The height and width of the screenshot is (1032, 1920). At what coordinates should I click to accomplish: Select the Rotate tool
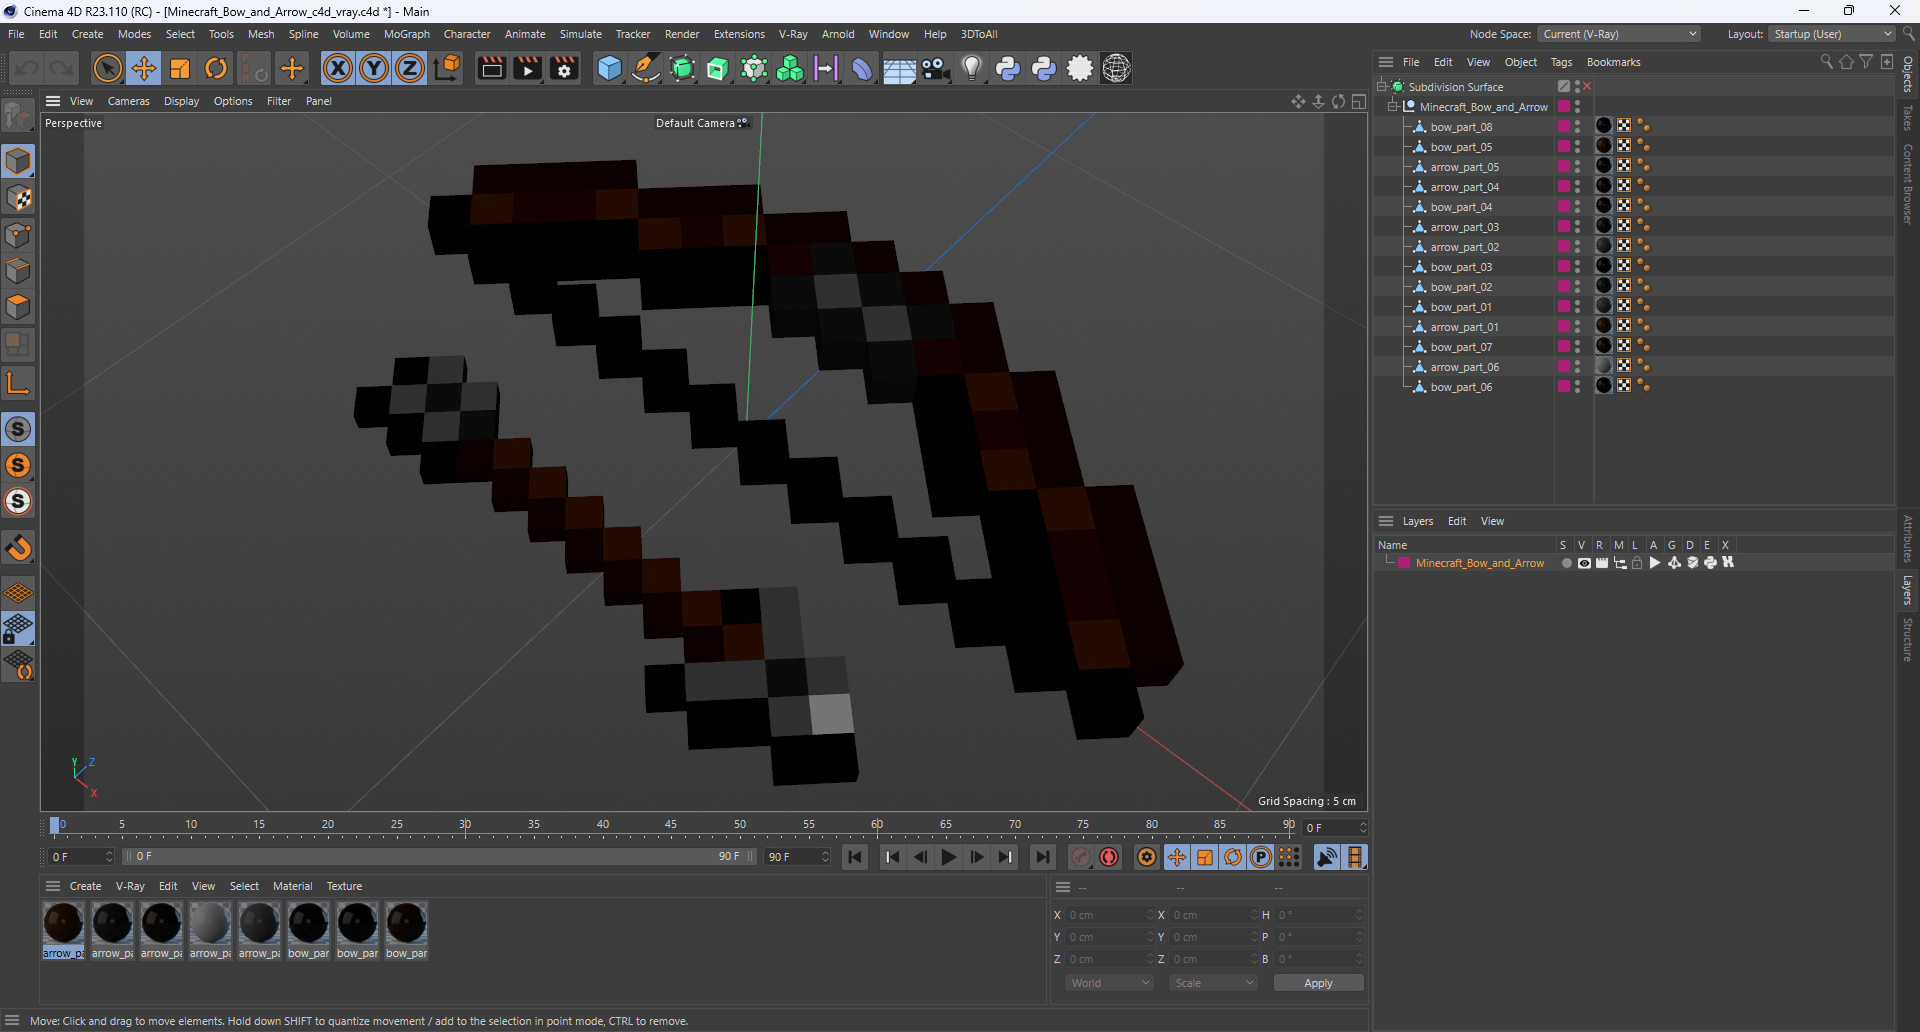click(216, 68)
